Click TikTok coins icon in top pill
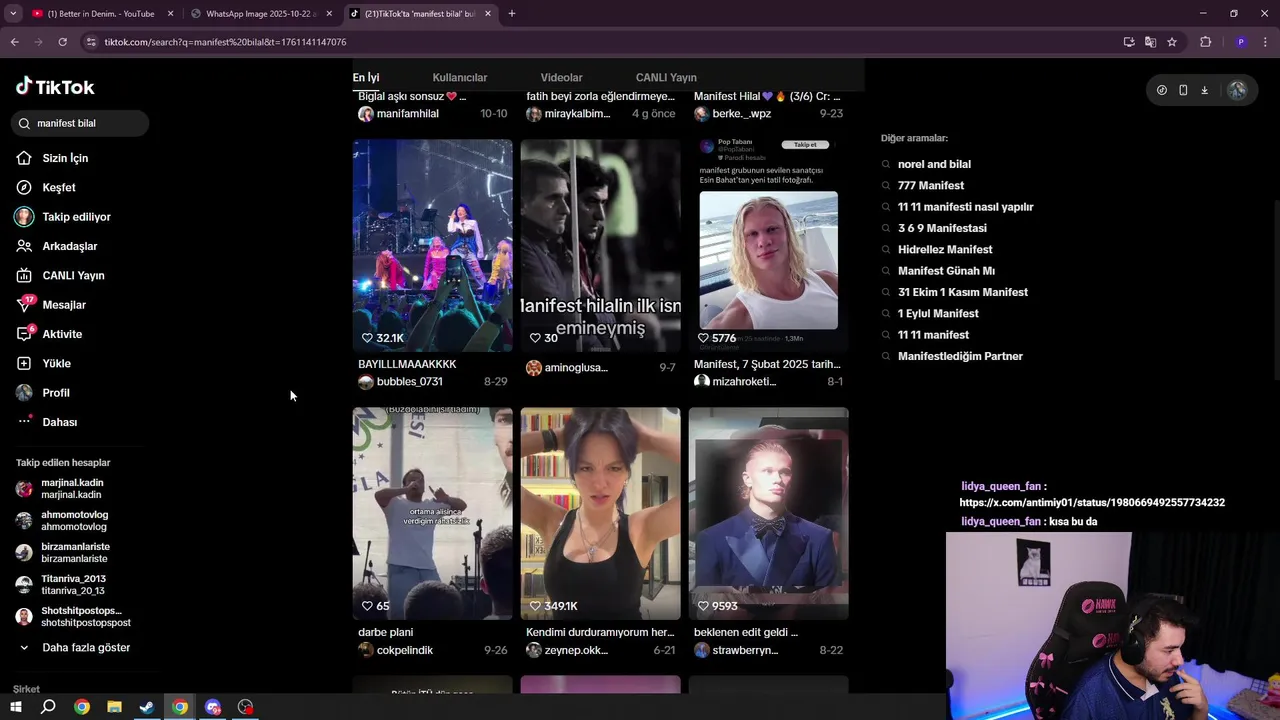The image size is (1280, 720). [x=1161, y=90]
